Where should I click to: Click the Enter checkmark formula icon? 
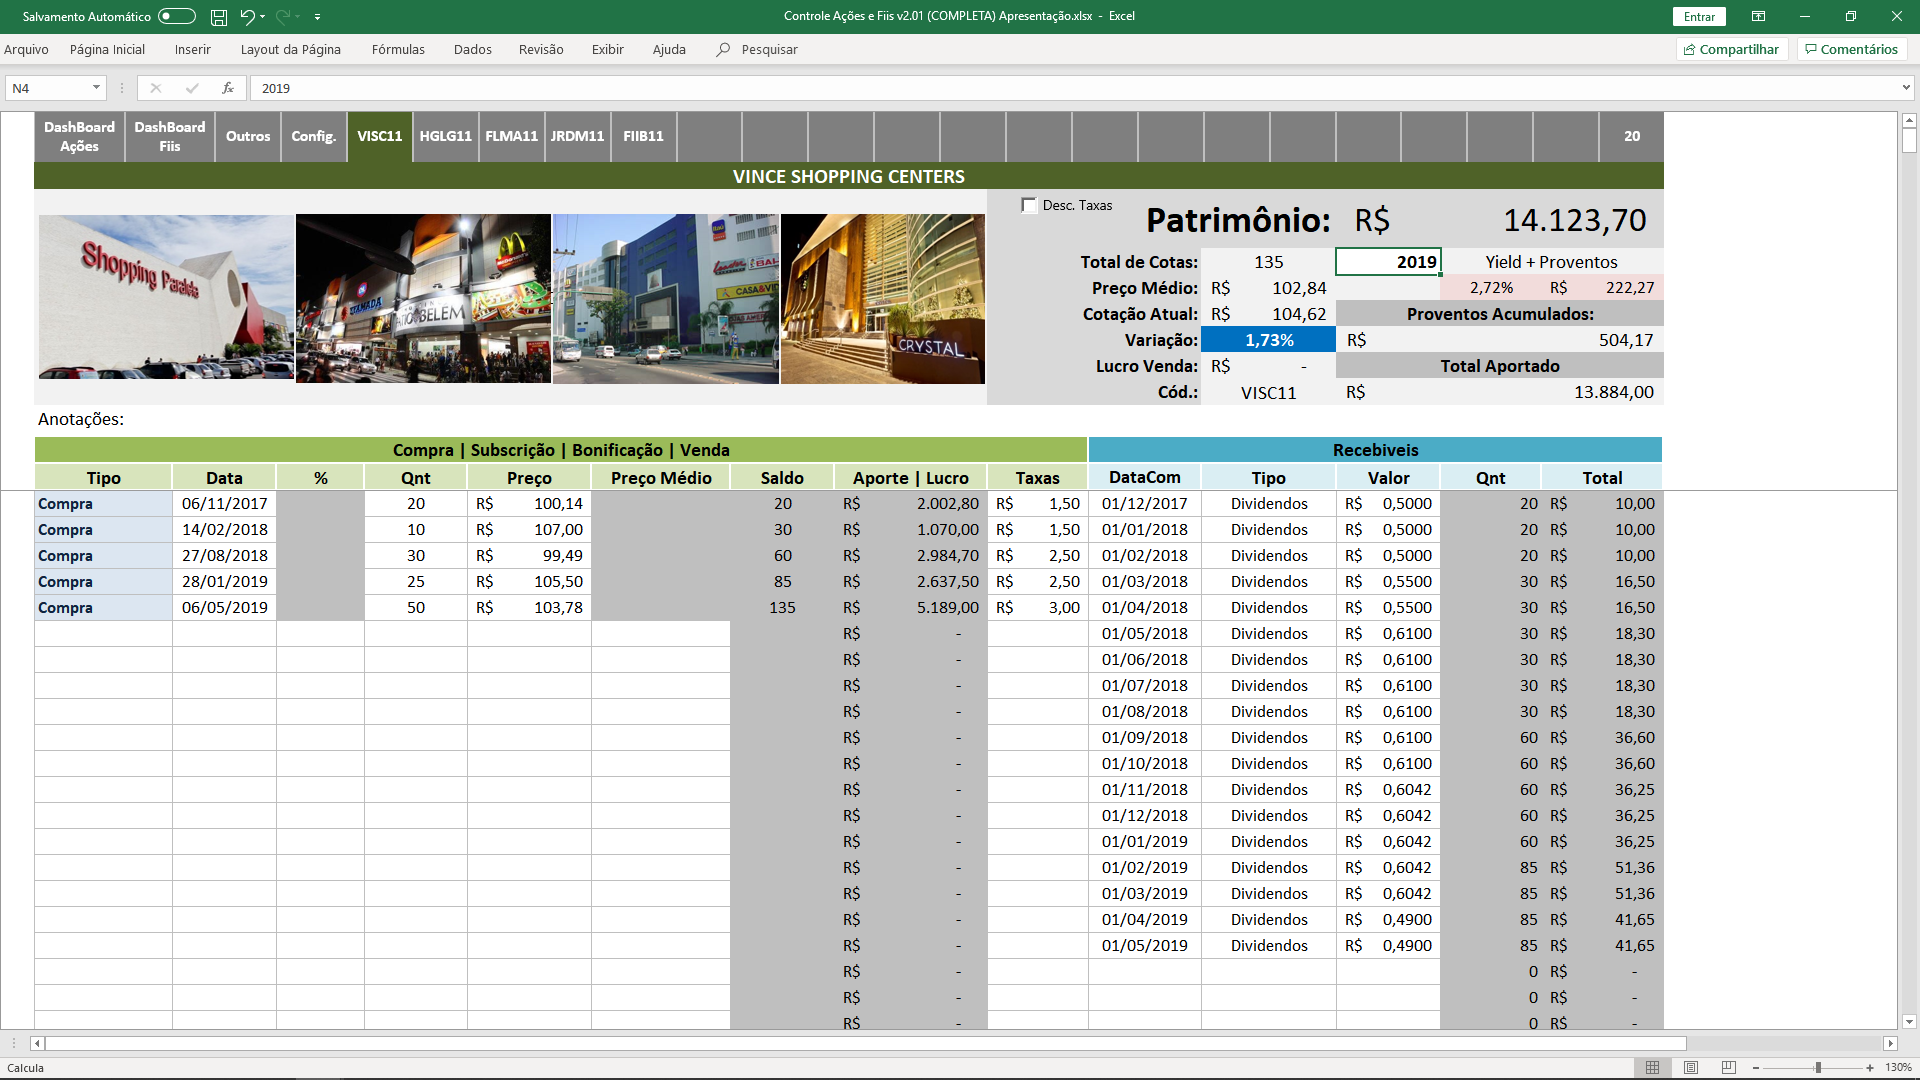pyautogui.click(x=192, y=88)
